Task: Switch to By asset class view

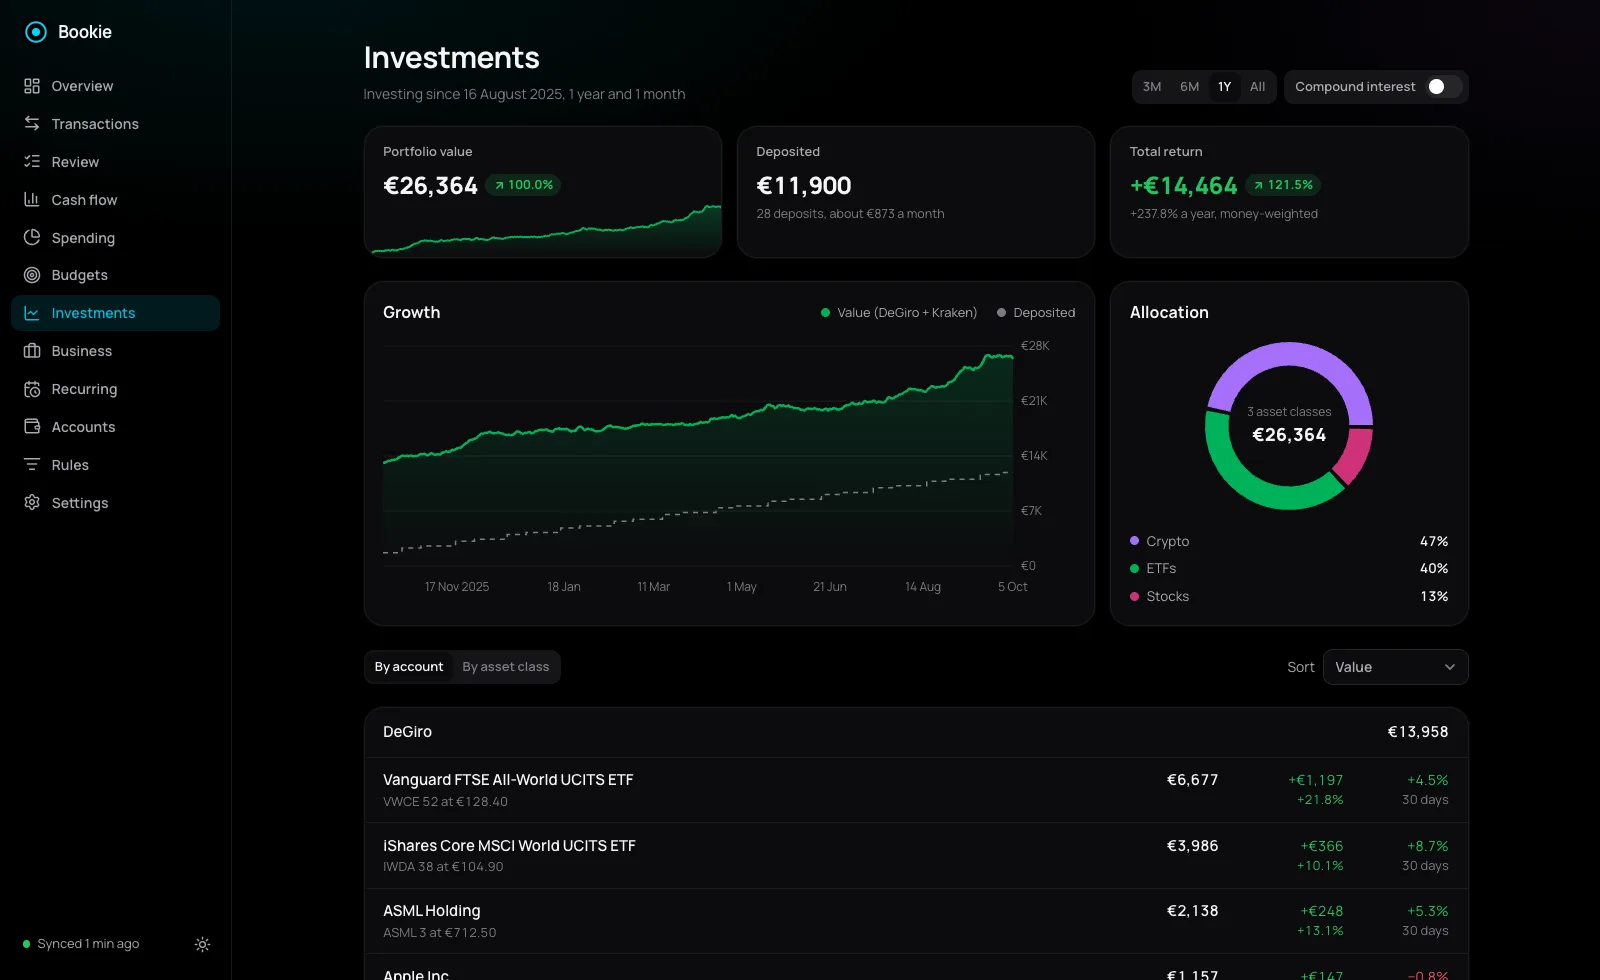Action: click(505, 667)
